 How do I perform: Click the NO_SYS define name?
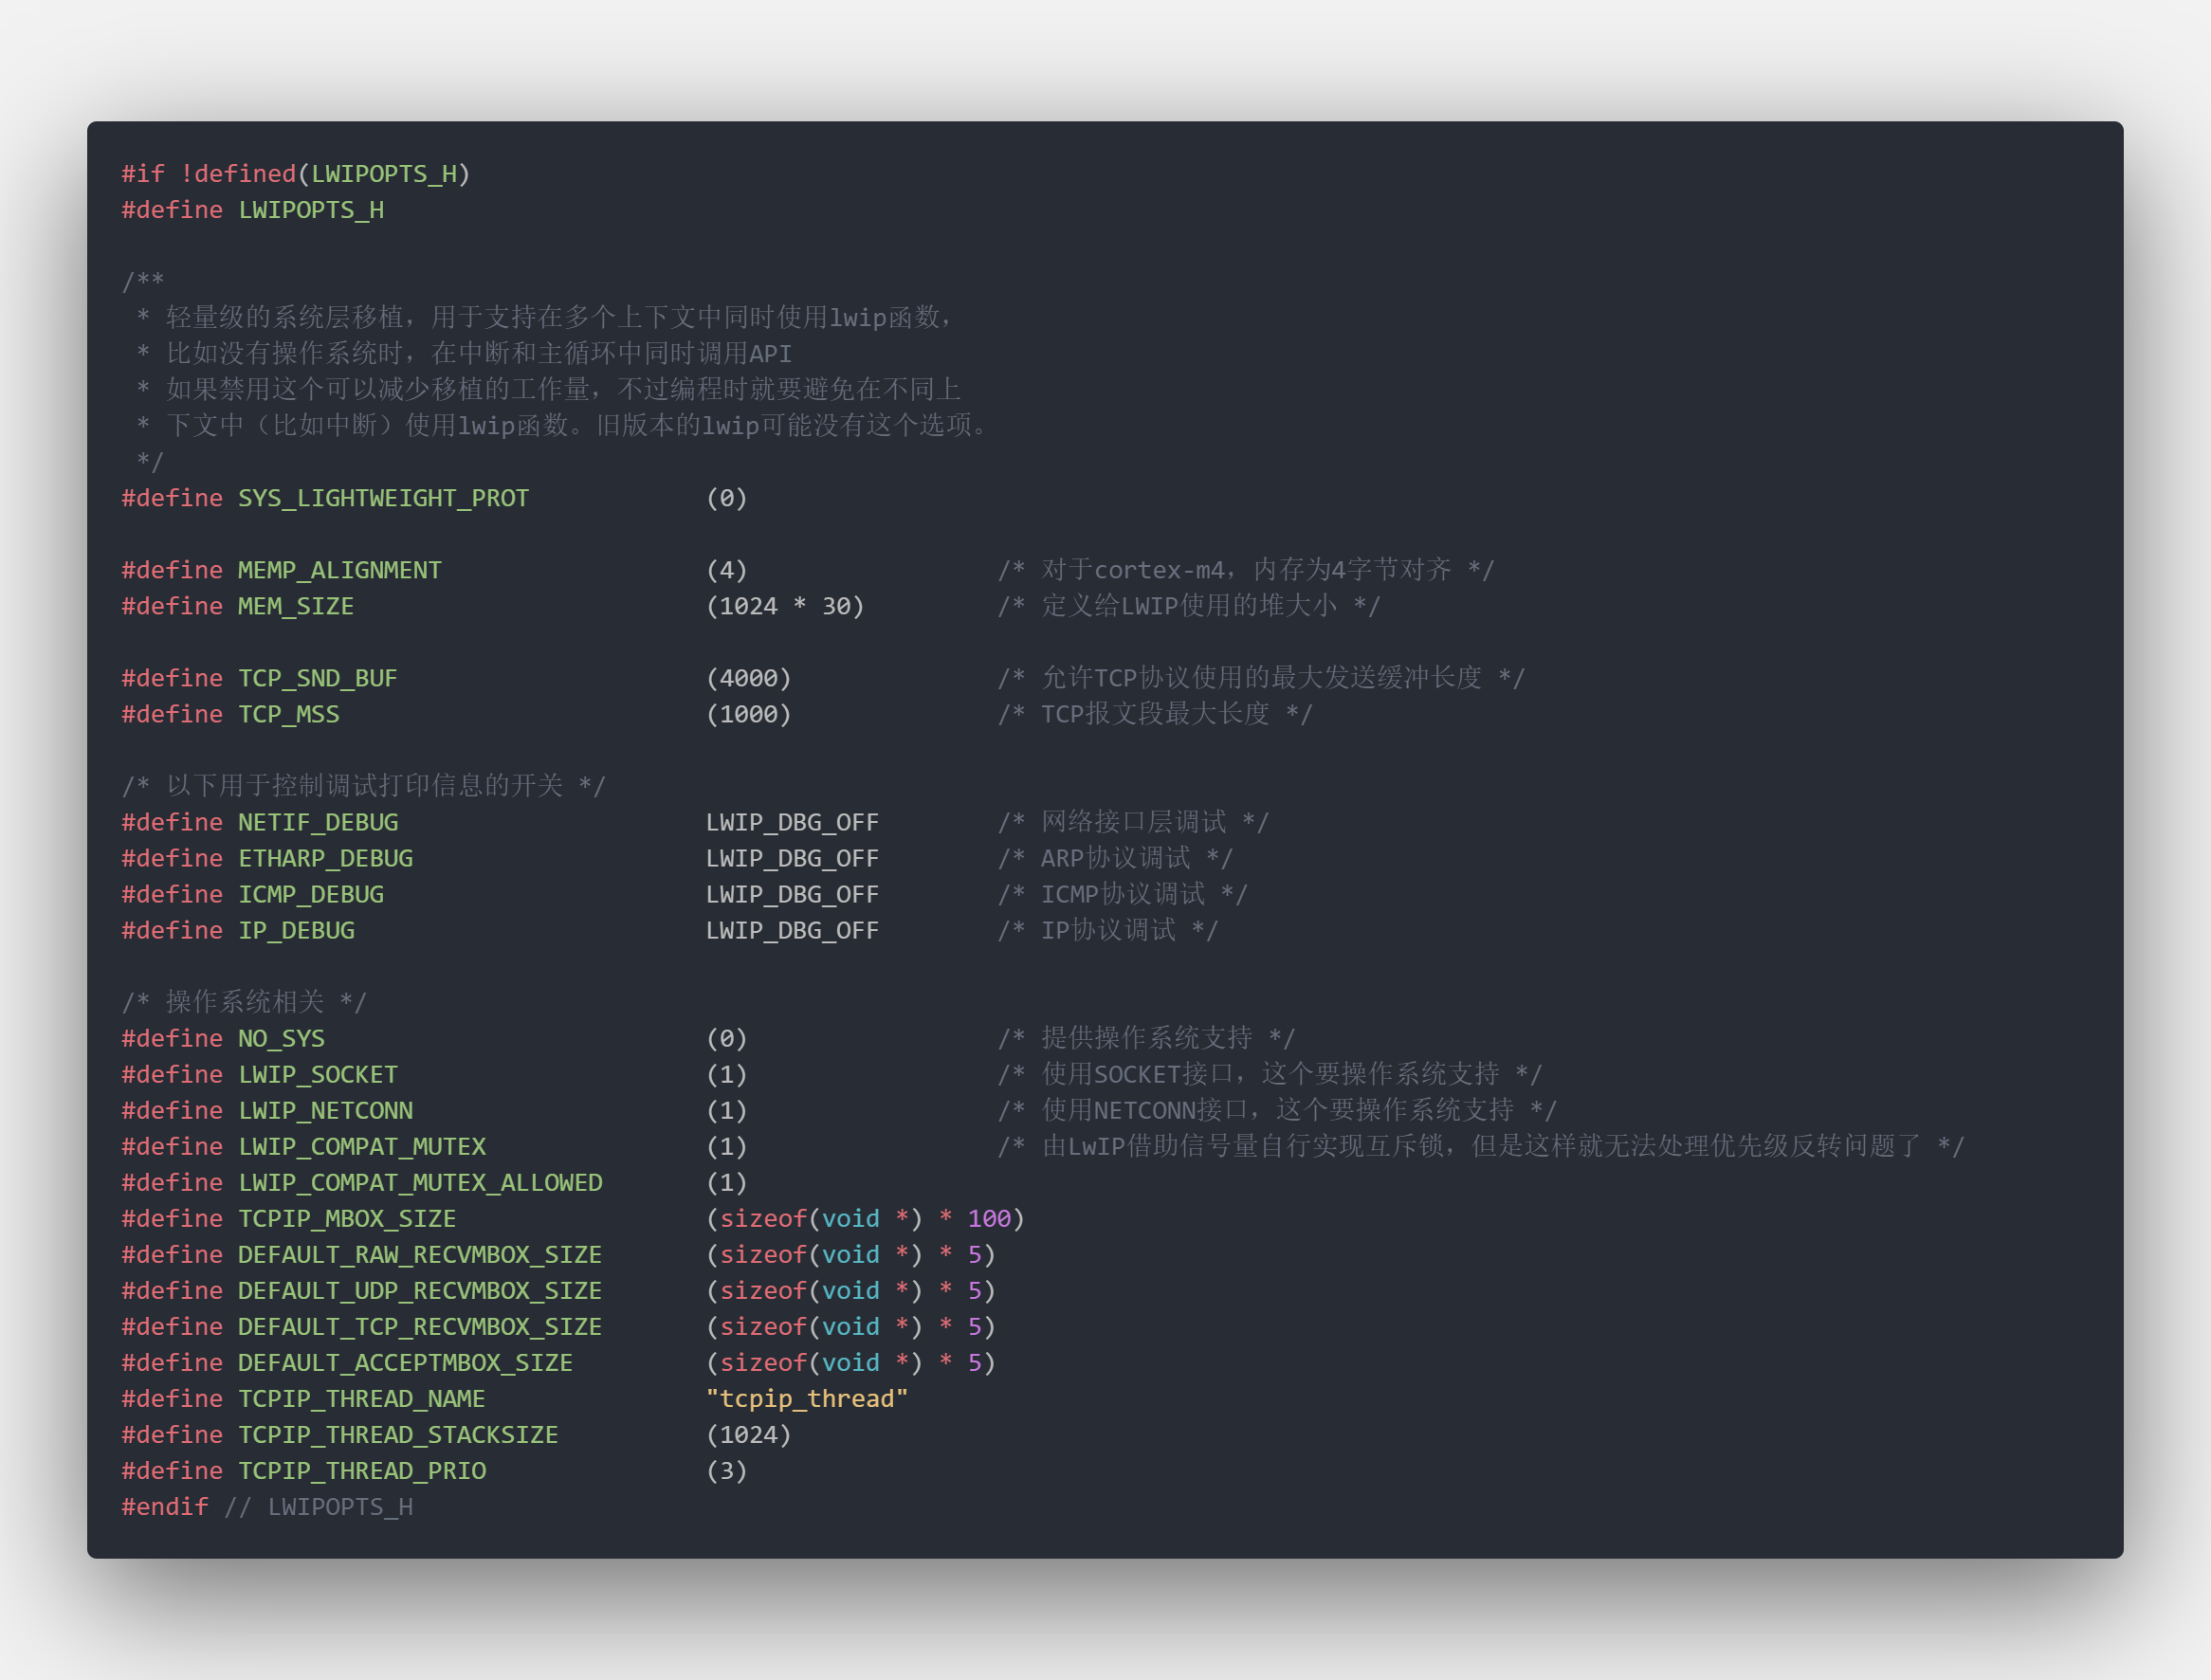tap(281, 1038)
